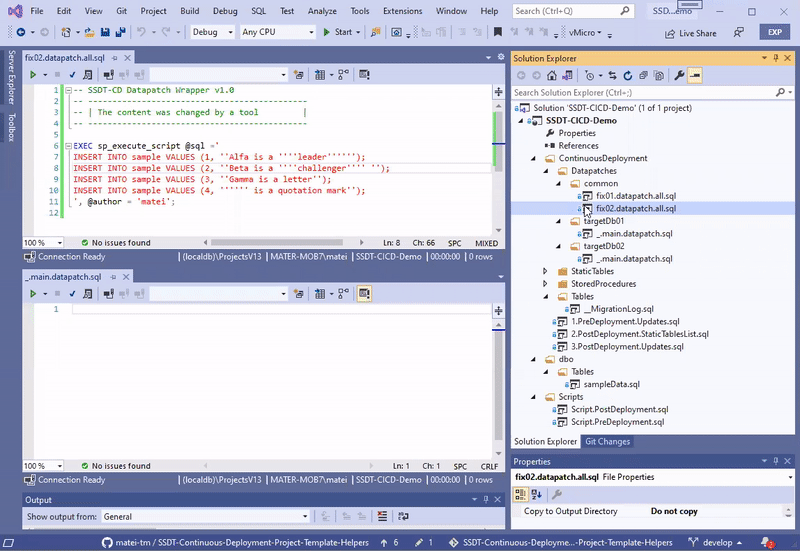Click Collapse All icon in Solution Explorer toolbar
Image resolution: width=800 pixels, height=551 pixels.
click(643, 76)
